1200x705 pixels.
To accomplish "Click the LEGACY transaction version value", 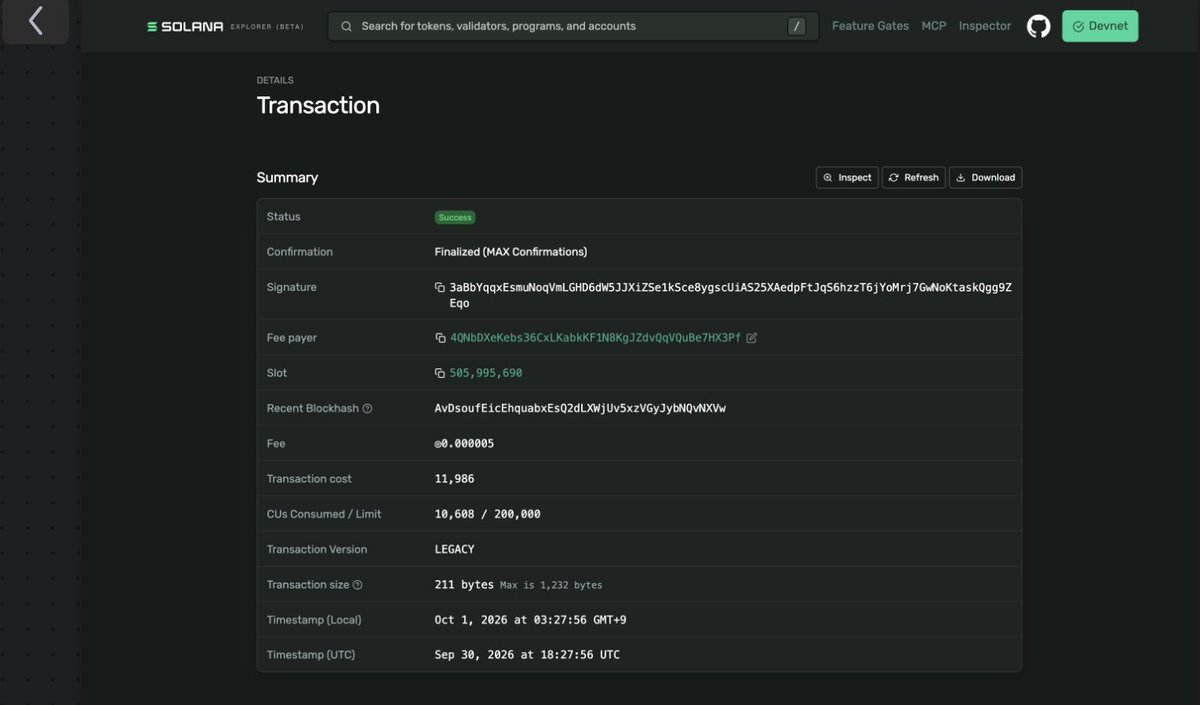I will click(x=454, y=550).
